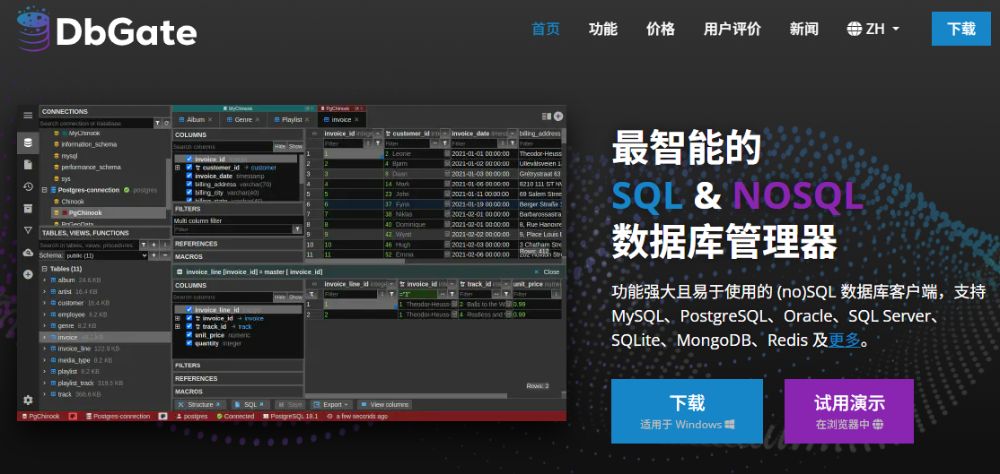Click the plus circle sidebar icon
This screenshot has height=474, width=1000.
[x=28, y=274]
